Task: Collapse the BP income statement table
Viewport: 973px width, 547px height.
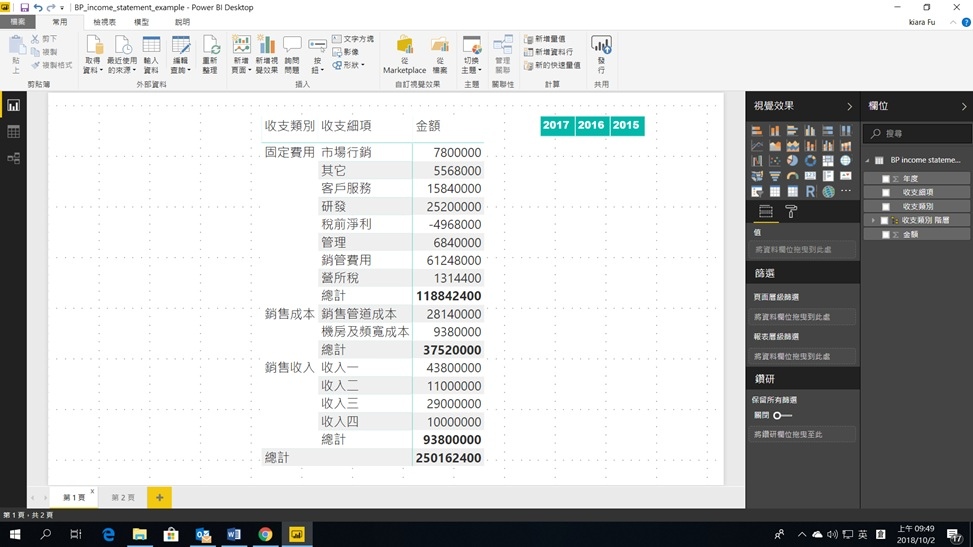Action: point(868,160)
